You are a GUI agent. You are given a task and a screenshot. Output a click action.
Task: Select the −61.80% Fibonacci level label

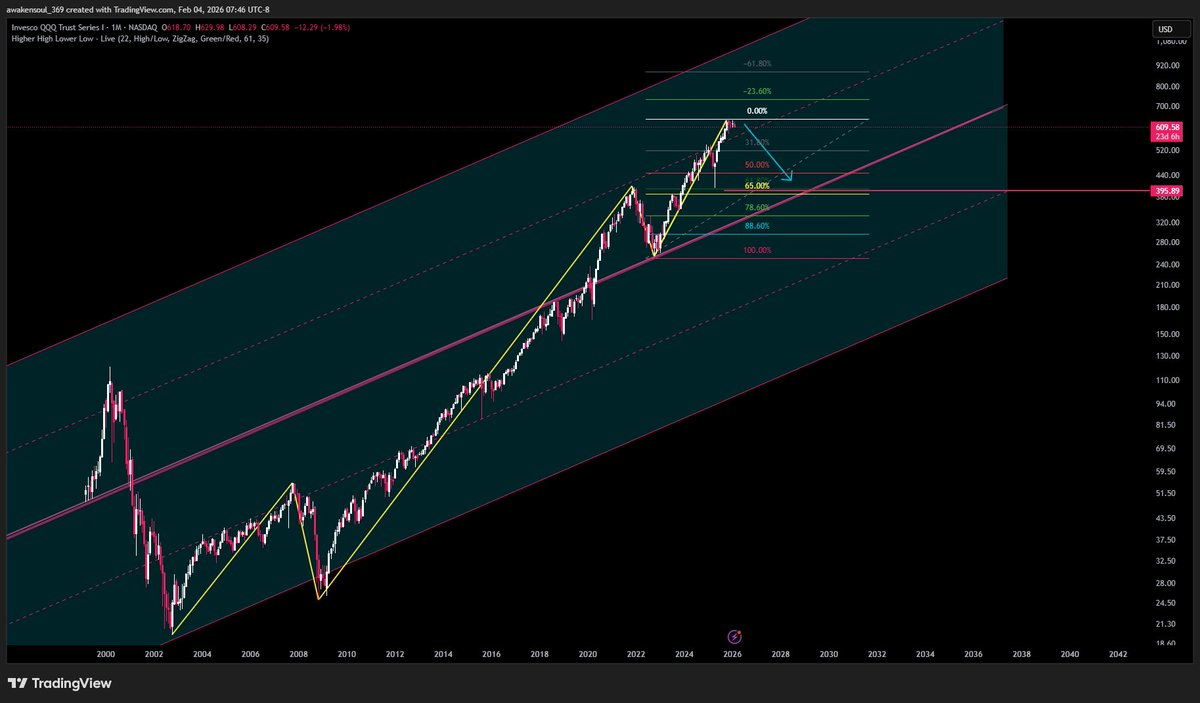pos(757,63)
